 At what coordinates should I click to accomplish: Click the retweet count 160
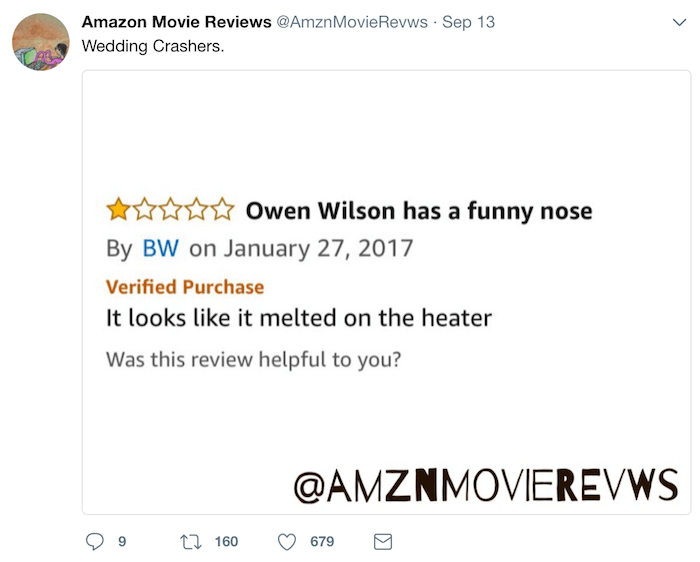point(226,541)
